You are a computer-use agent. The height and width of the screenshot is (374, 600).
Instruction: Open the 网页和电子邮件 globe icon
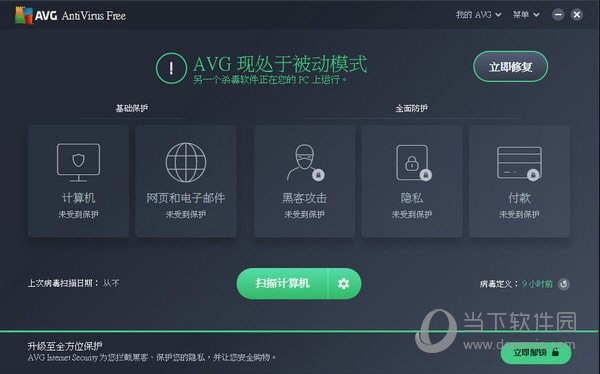coord(186,162)
